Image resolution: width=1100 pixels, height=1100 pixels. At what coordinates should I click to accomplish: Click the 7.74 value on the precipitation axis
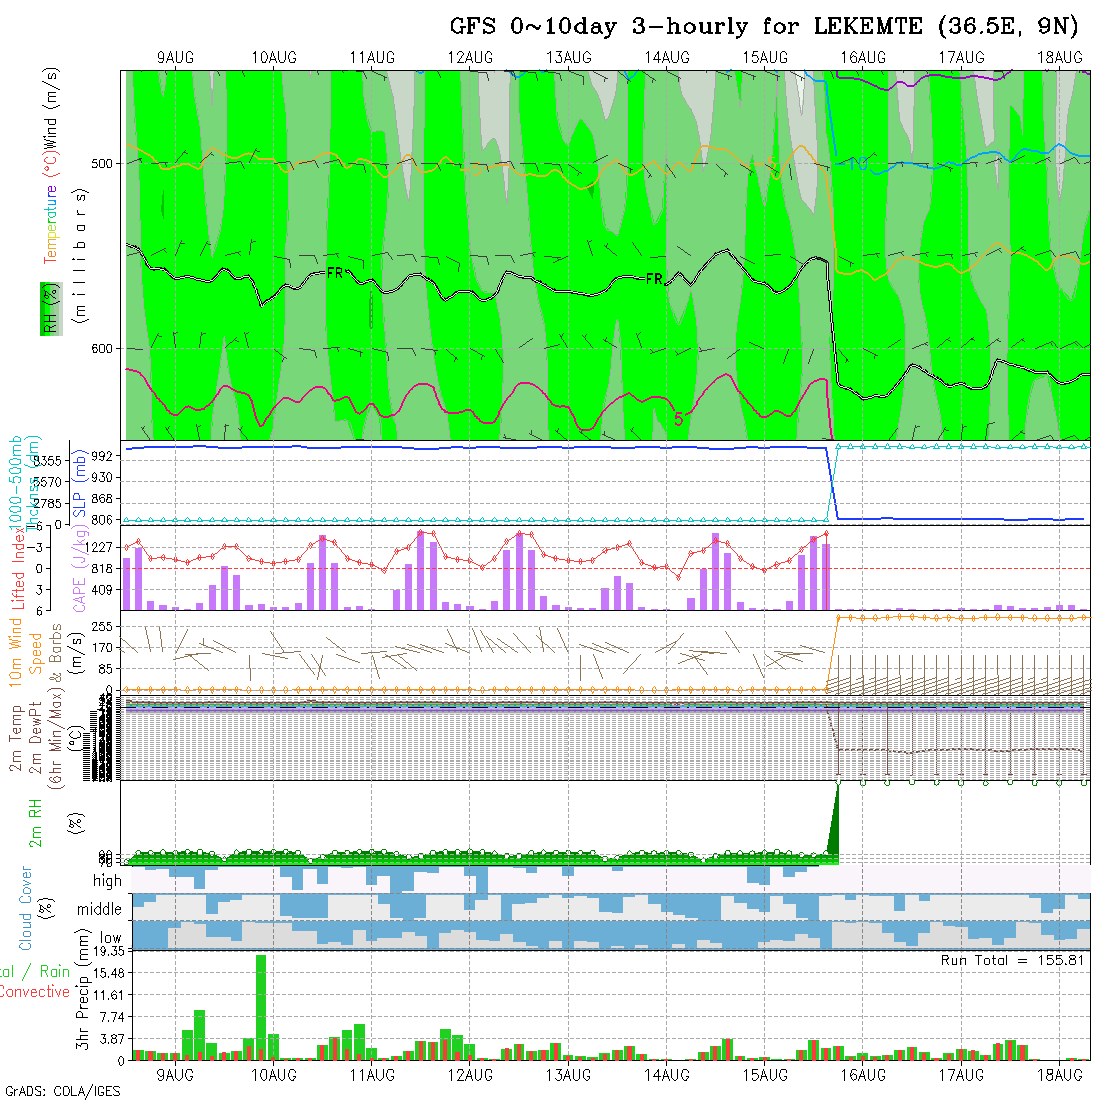112,1017
